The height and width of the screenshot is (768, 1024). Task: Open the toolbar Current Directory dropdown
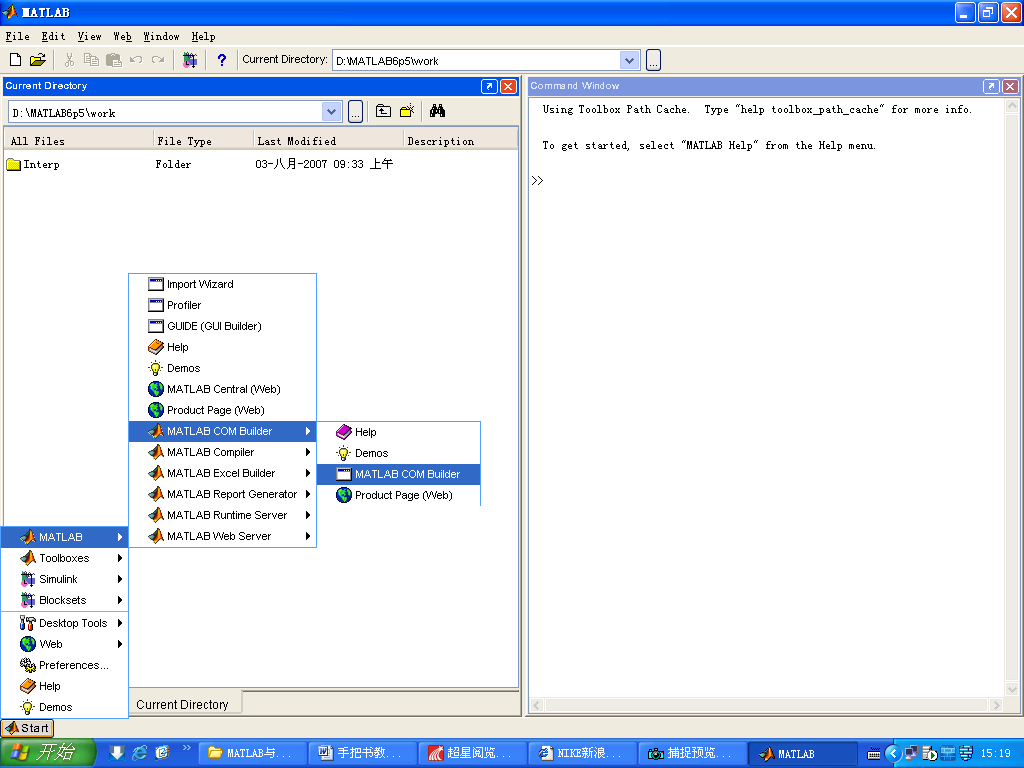pos(629,61)
